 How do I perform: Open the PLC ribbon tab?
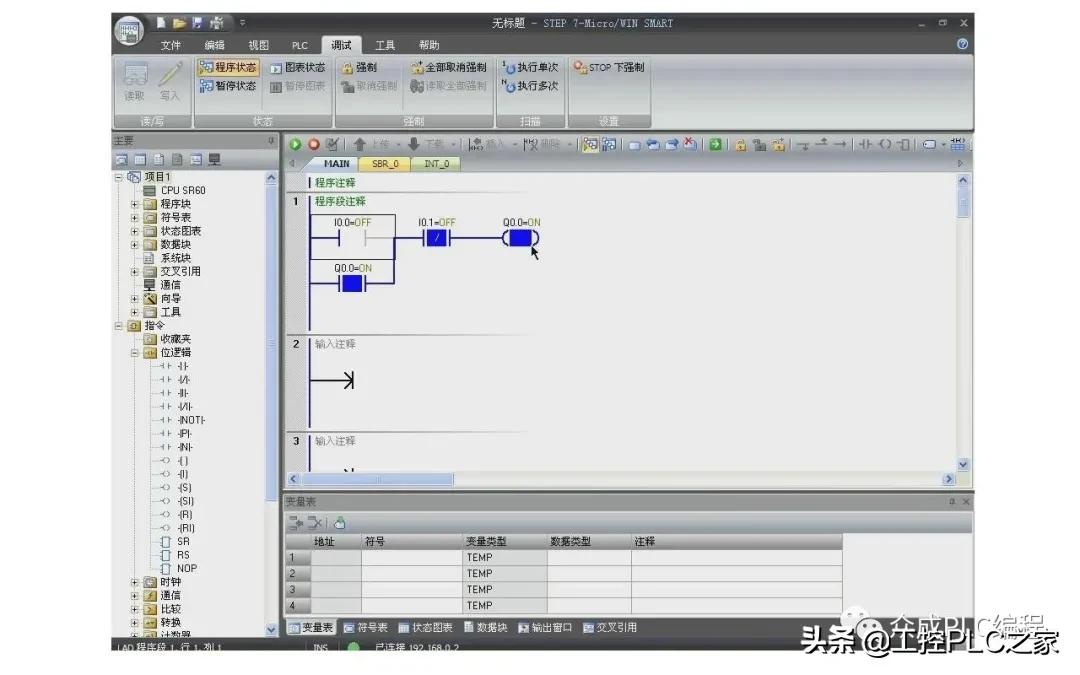[300, 45]
